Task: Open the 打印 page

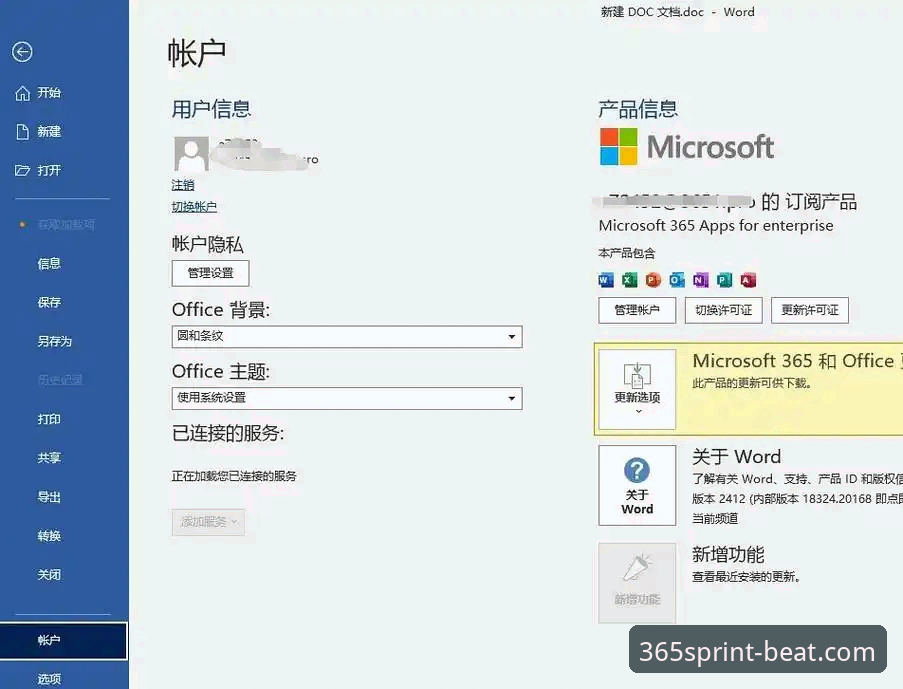Action: (49, 419)
